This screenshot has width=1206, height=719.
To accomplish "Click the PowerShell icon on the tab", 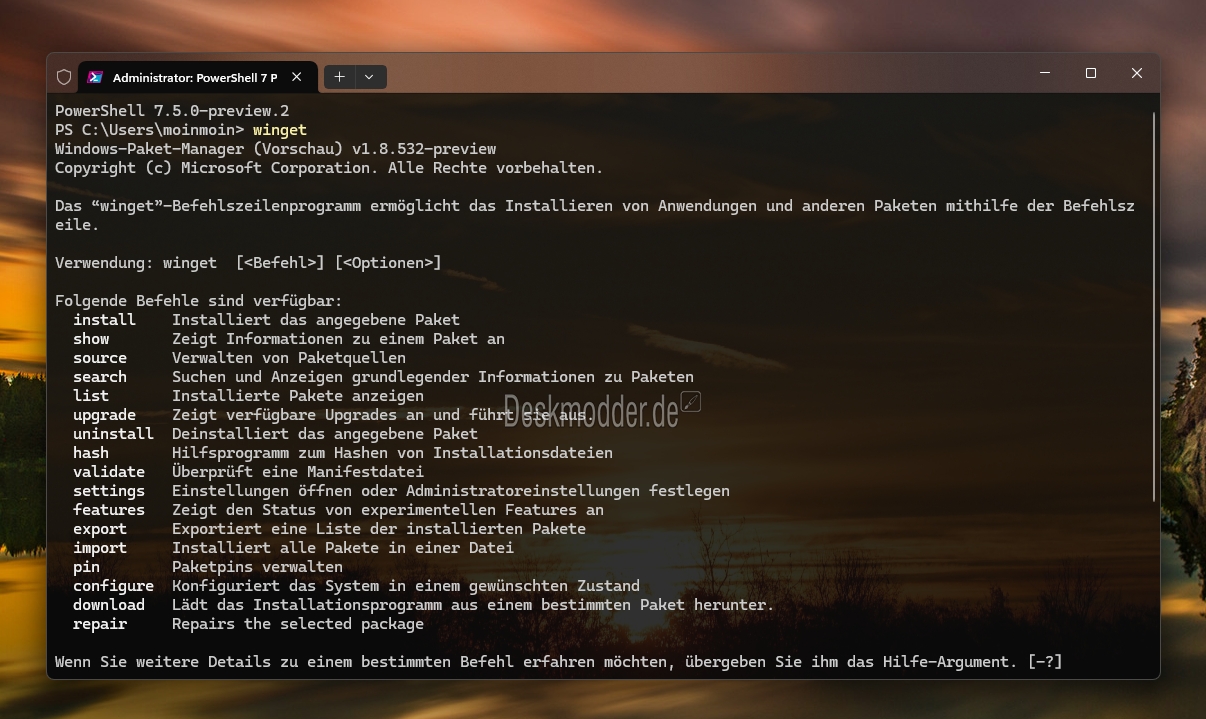I will click(x=95, y=77).
